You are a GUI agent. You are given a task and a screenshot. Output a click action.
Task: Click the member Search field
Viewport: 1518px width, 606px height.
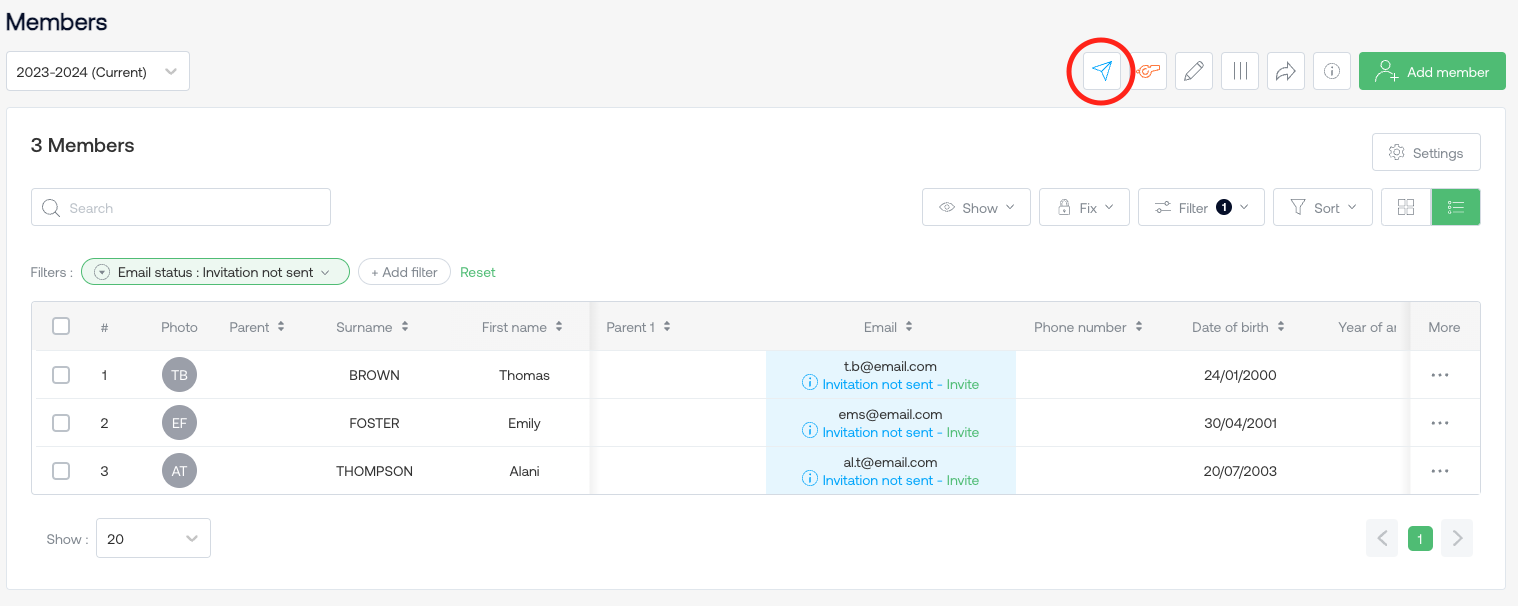[x=181, y=207]
